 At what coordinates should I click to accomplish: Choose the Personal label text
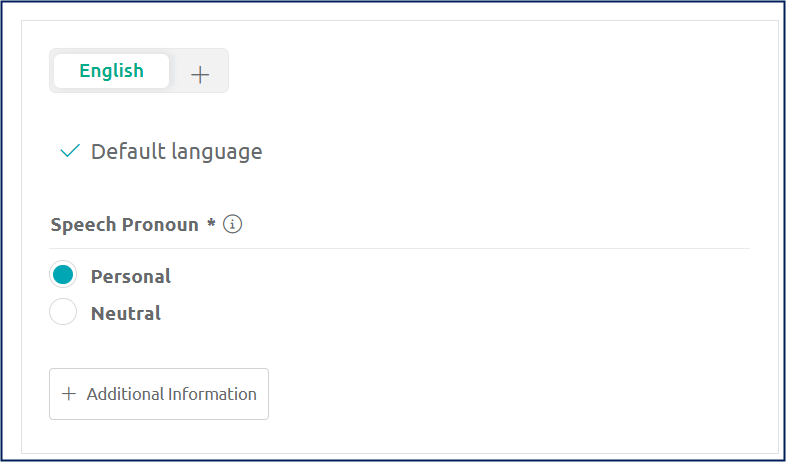pyautogui.click(x=131, y=276)
